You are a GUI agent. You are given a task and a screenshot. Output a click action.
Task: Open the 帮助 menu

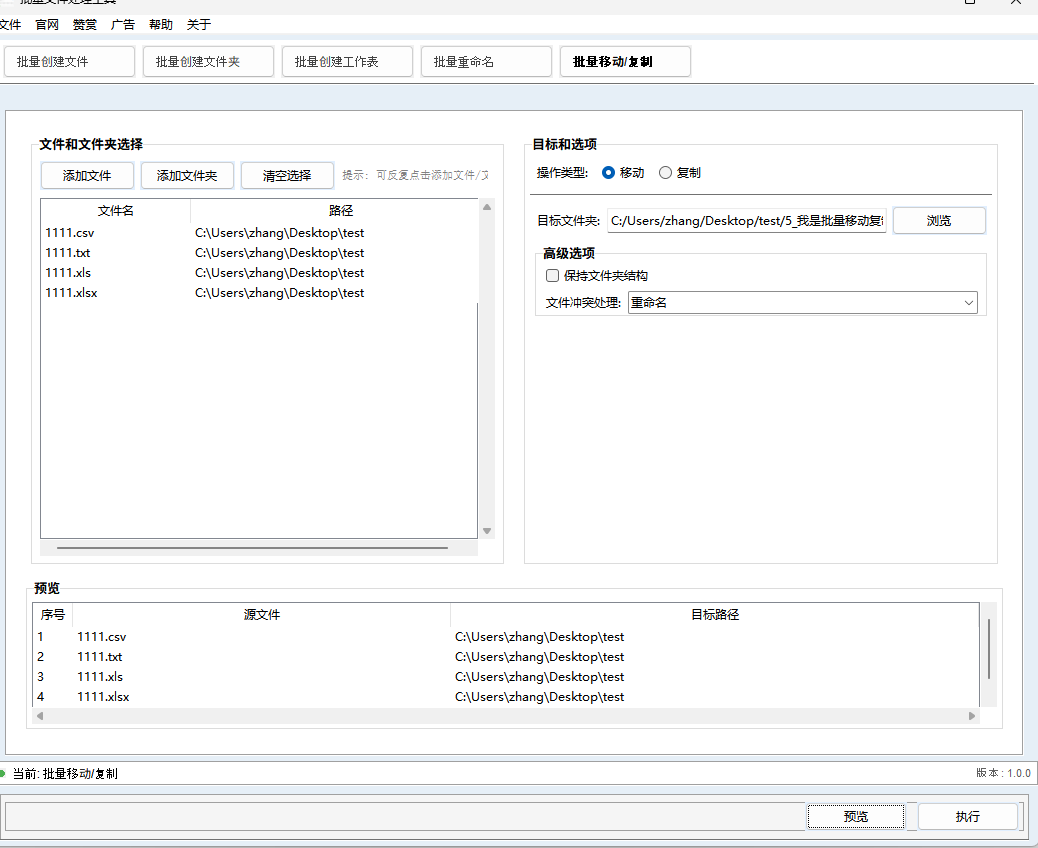tap(160, 24)
